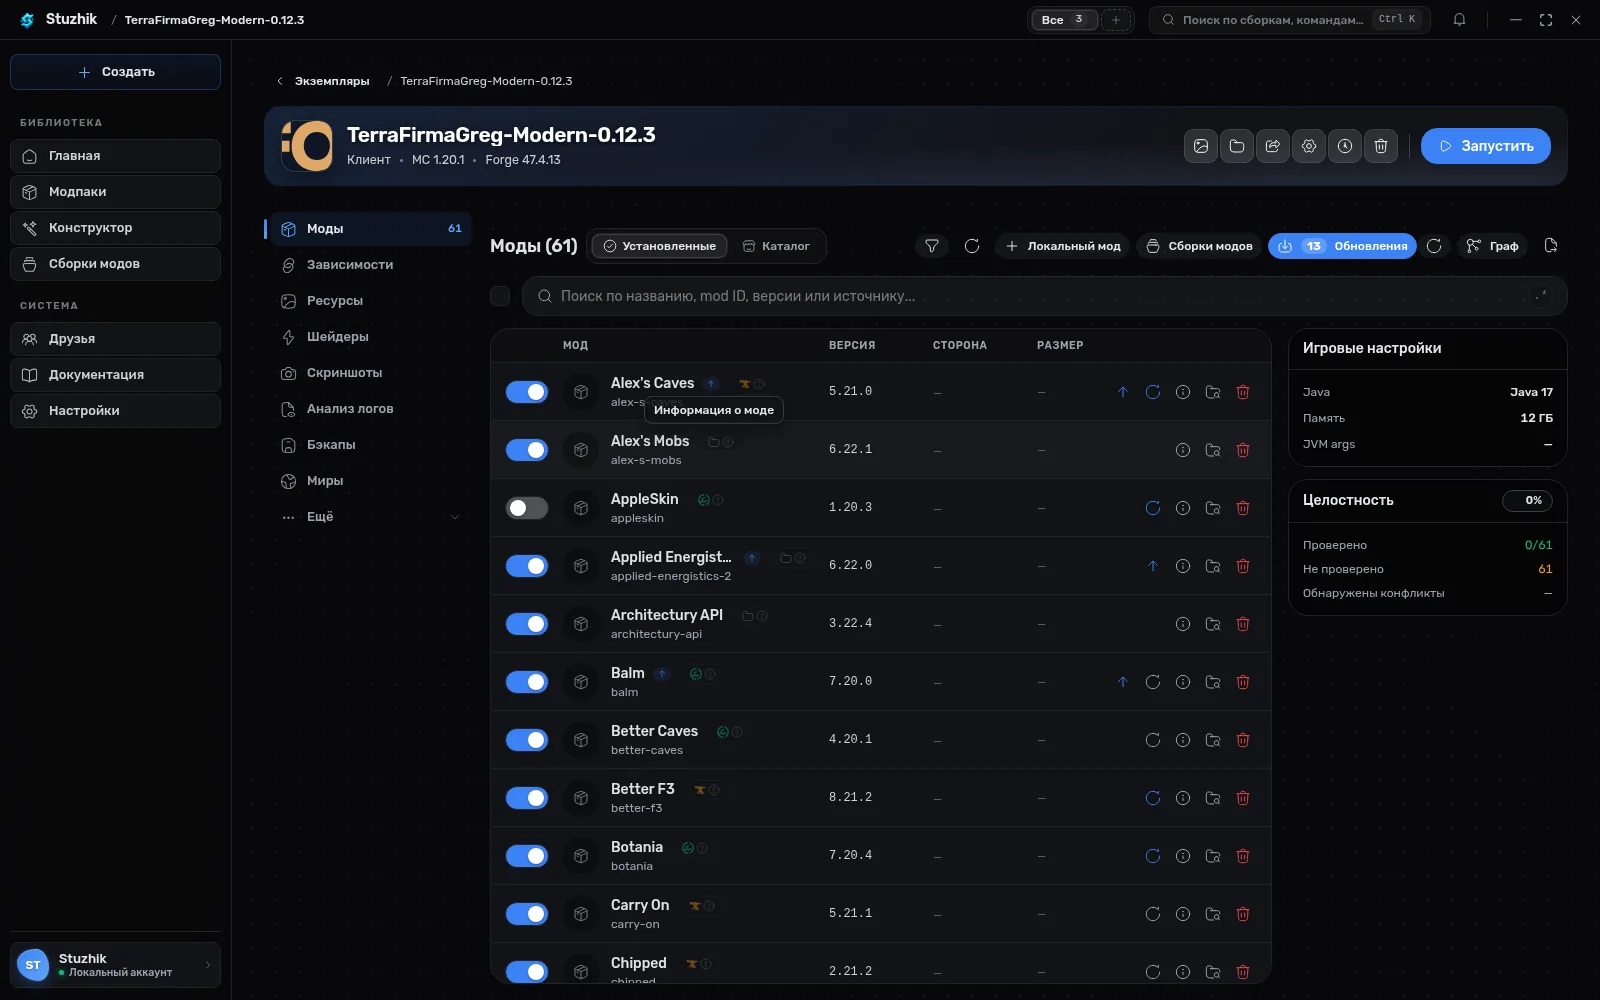Delete the Botania mod via trash icon
This screenshot has width=1600, height=1000.
(x=1243, y=856)
